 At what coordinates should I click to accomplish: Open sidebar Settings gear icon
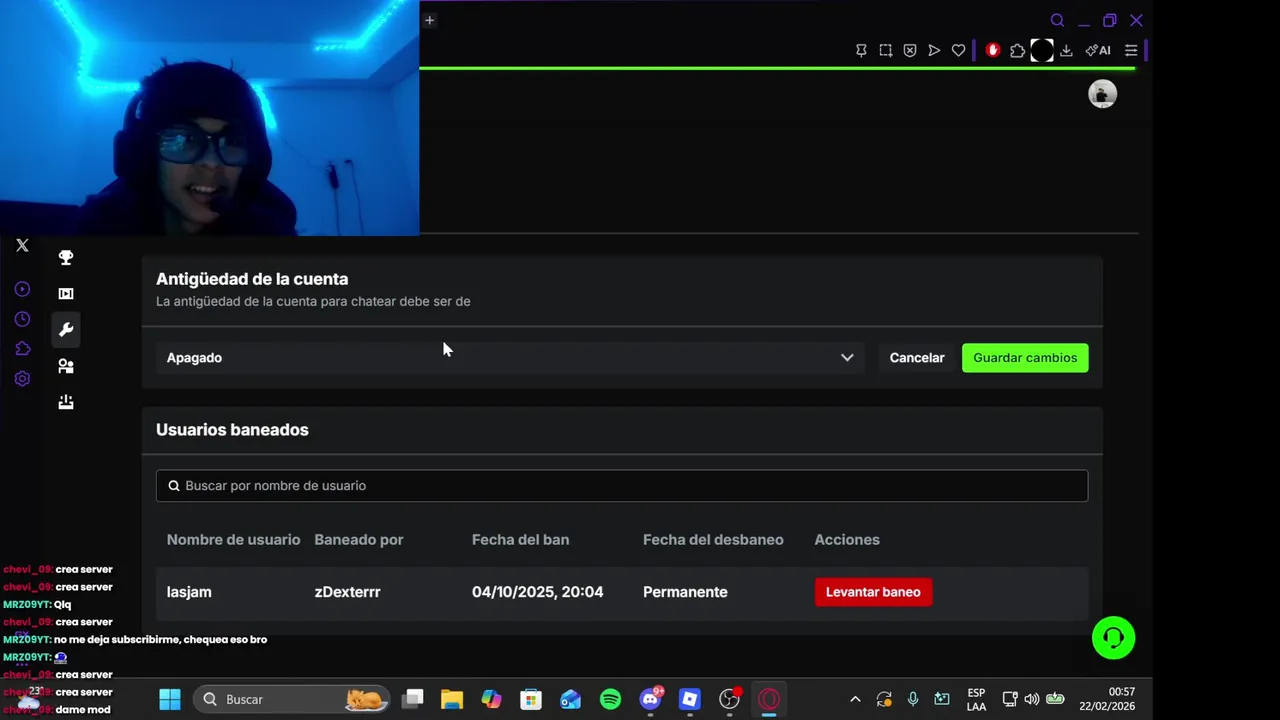tap(22, 379)
